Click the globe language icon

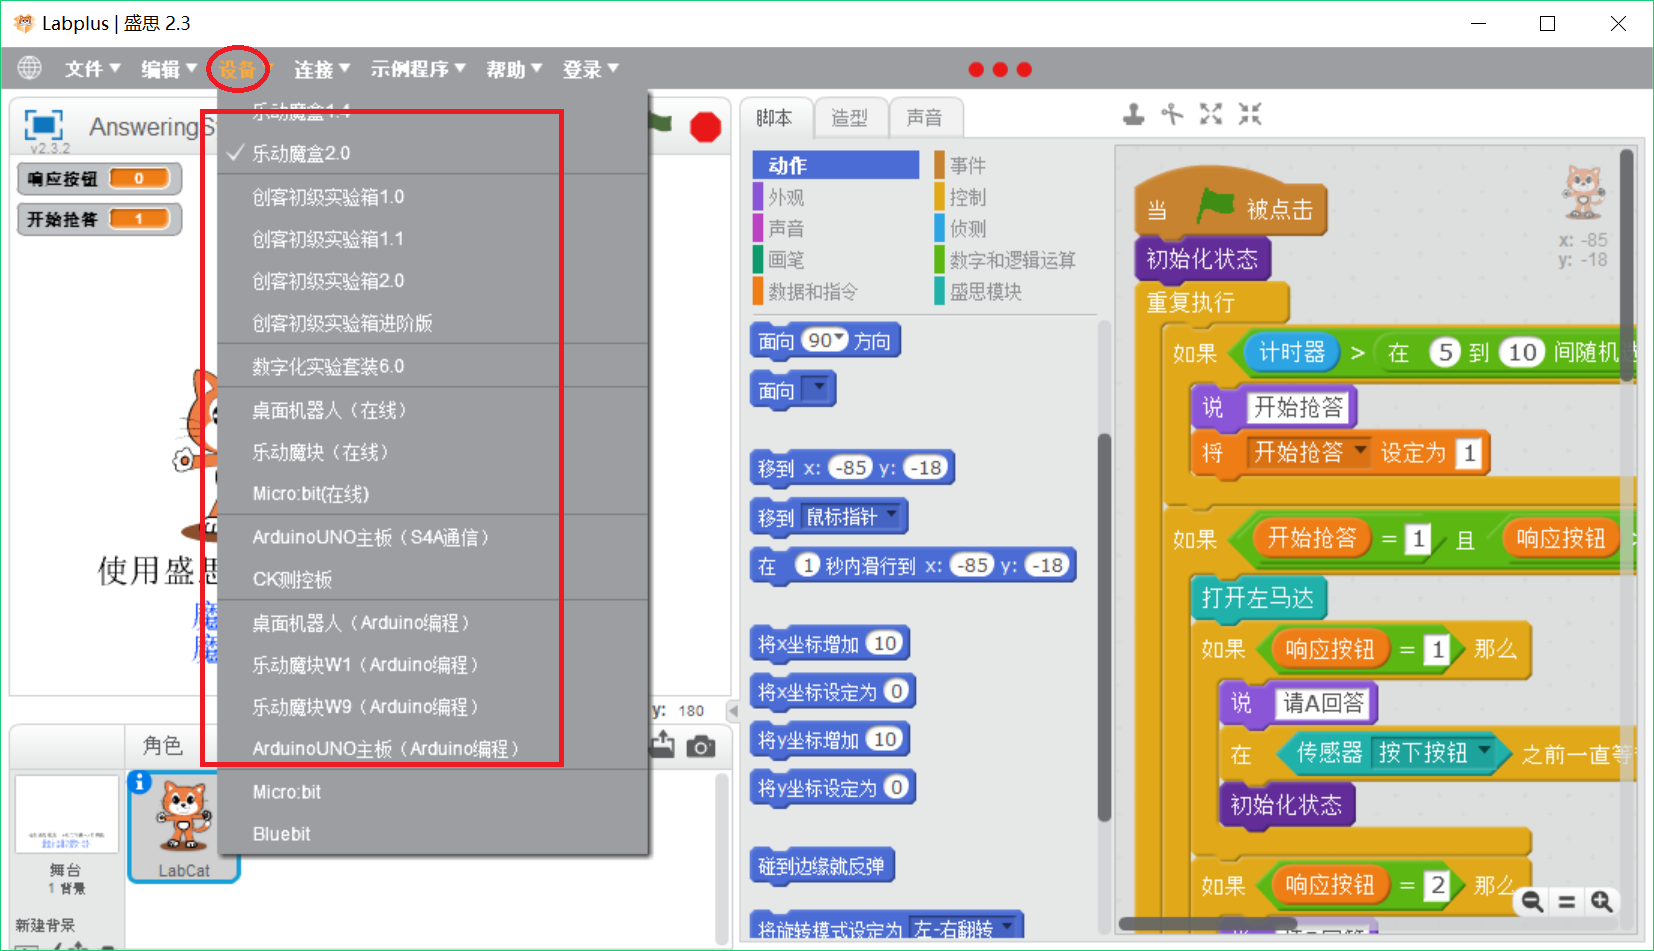(30, 68)
